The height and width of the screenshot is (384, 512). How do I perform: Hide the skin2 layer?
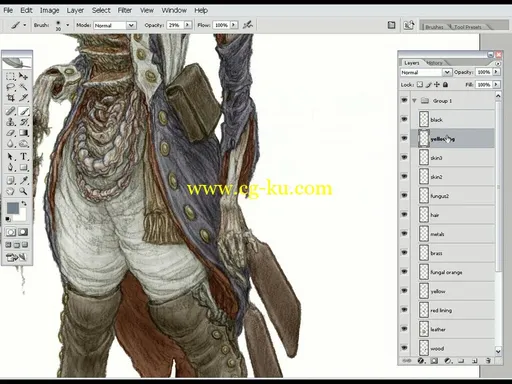[x=404, y=176]
